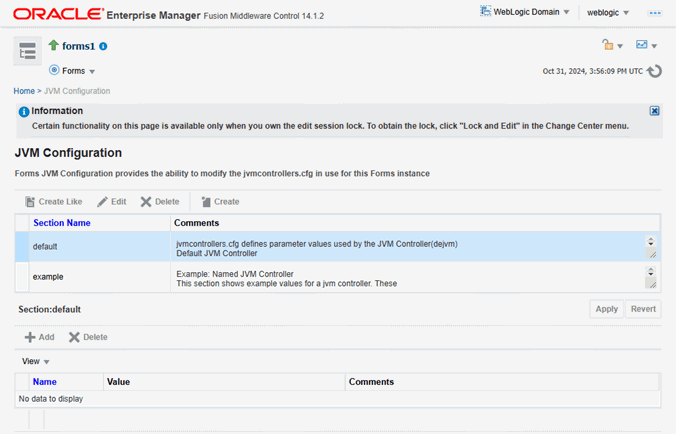This screenshot has height=434, width=676.
Task: Click the Forms target menu icon
Action: coord(54,70)
